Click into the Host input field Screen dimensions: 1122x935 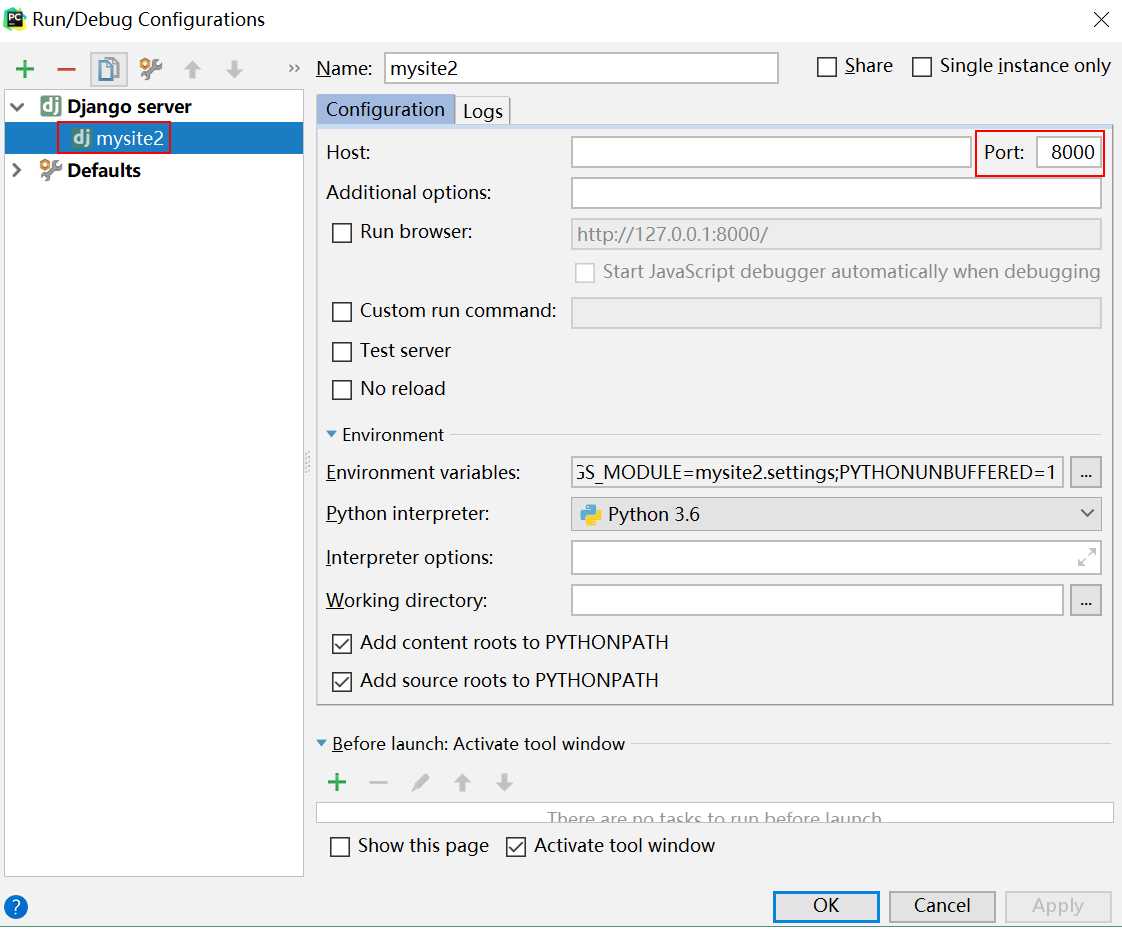(771, 152)
